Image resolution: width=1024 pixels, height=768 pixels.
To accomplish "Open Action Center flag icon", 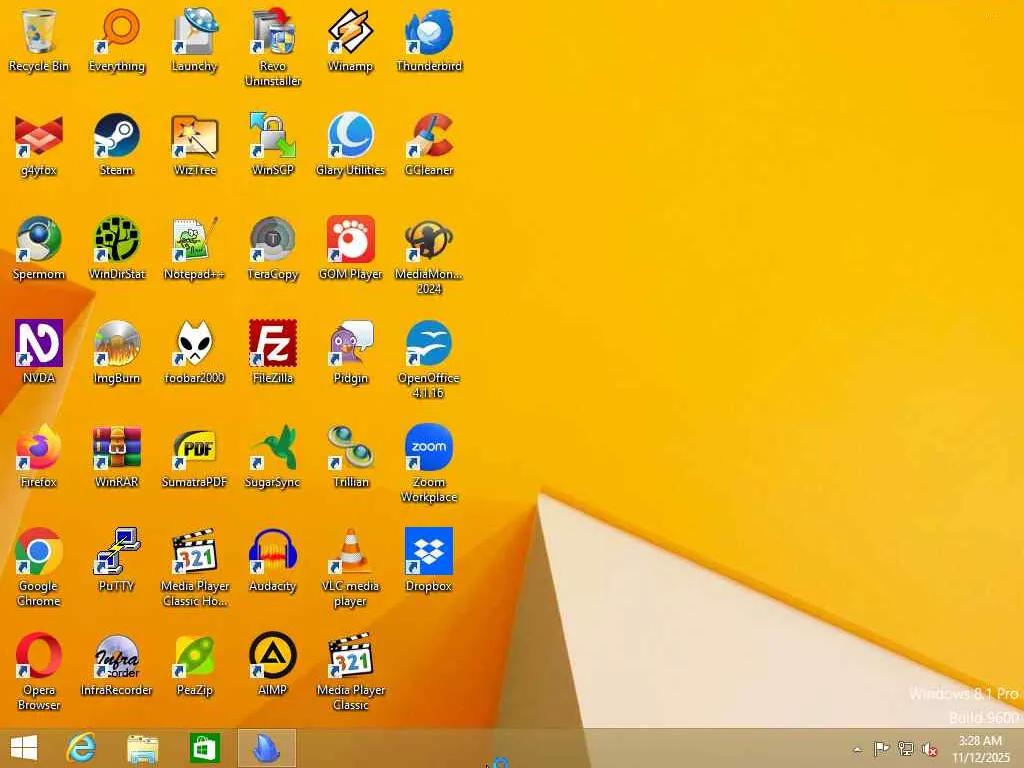I will point(881,749).
